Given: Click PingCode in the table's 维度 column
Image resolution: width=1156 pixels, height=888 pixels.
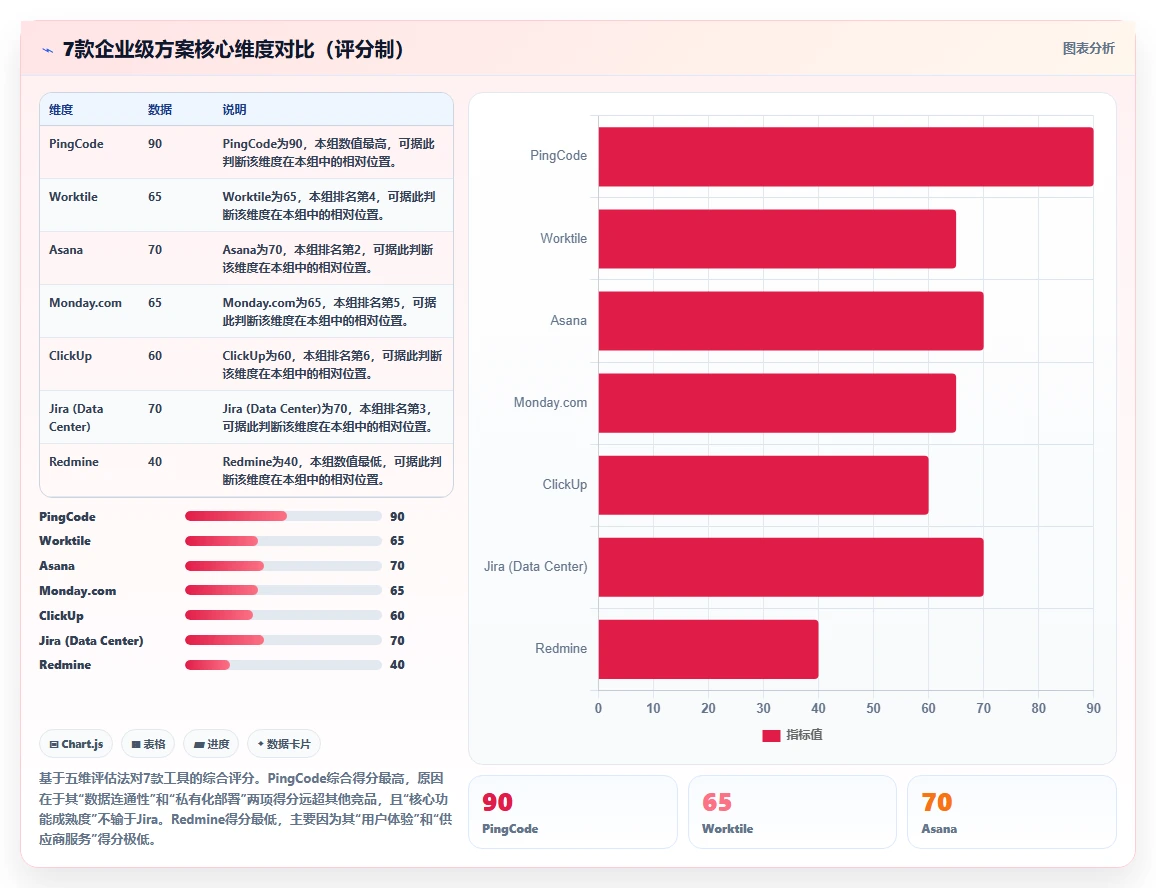Looking at the screenshot, I should pyautogui.click(x=76, y=144).
